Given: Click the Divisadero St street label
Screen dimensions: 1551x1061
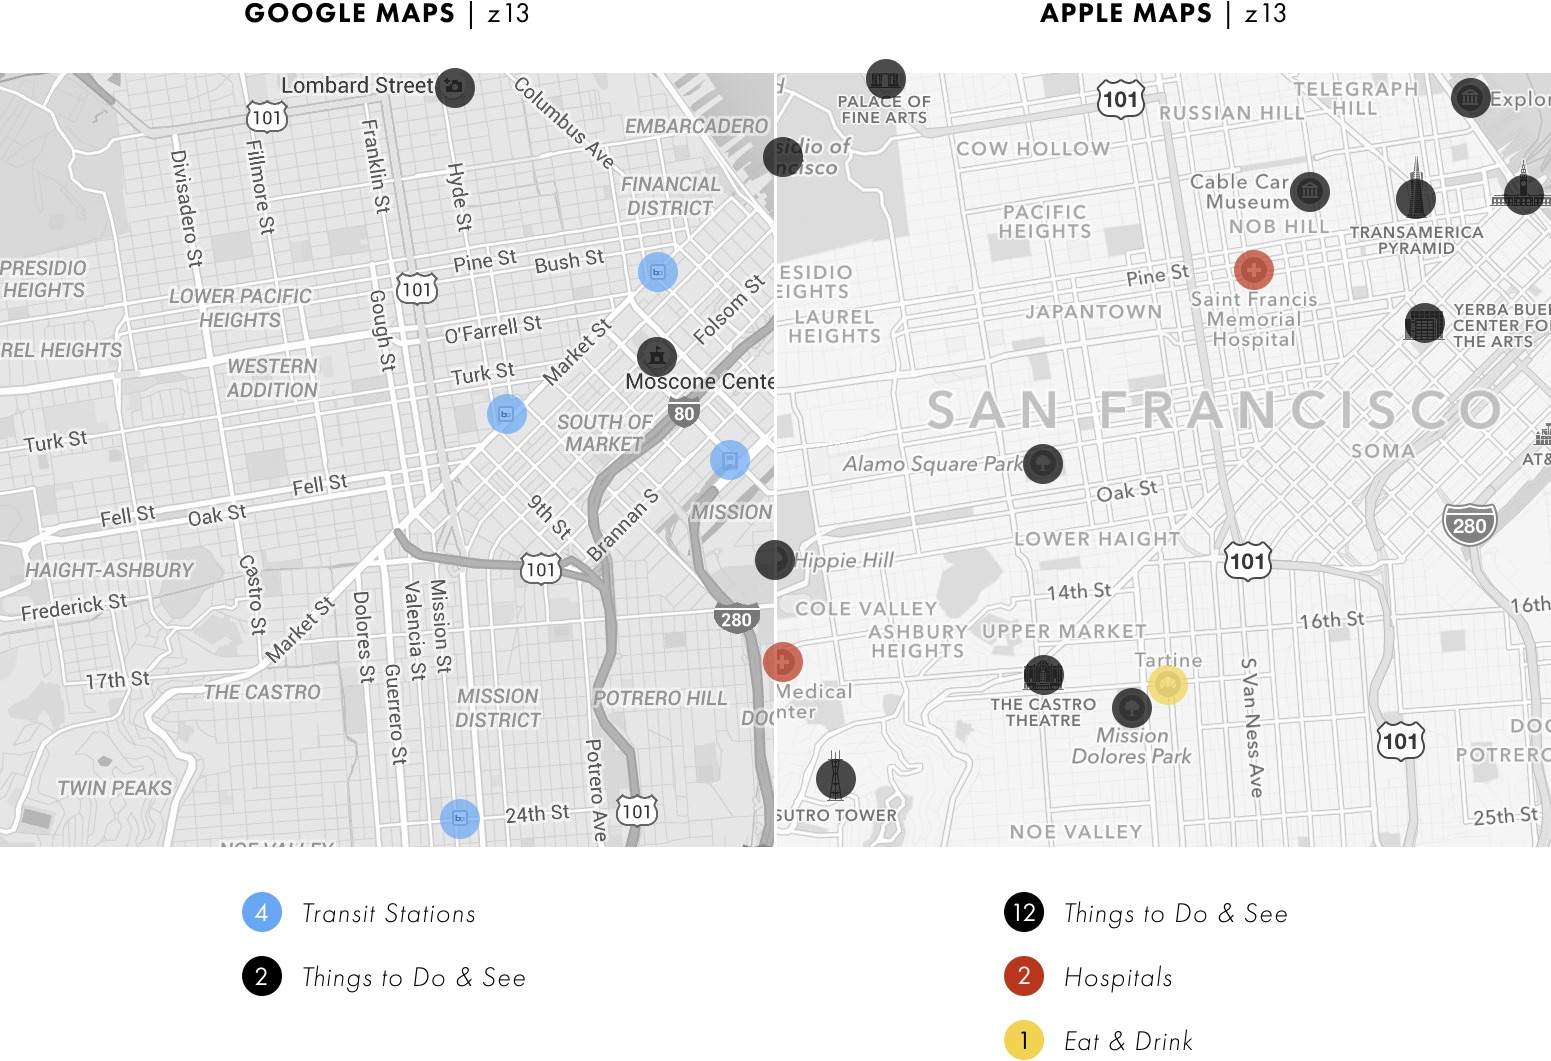Looking at the screenshot, I should [186, 208].
